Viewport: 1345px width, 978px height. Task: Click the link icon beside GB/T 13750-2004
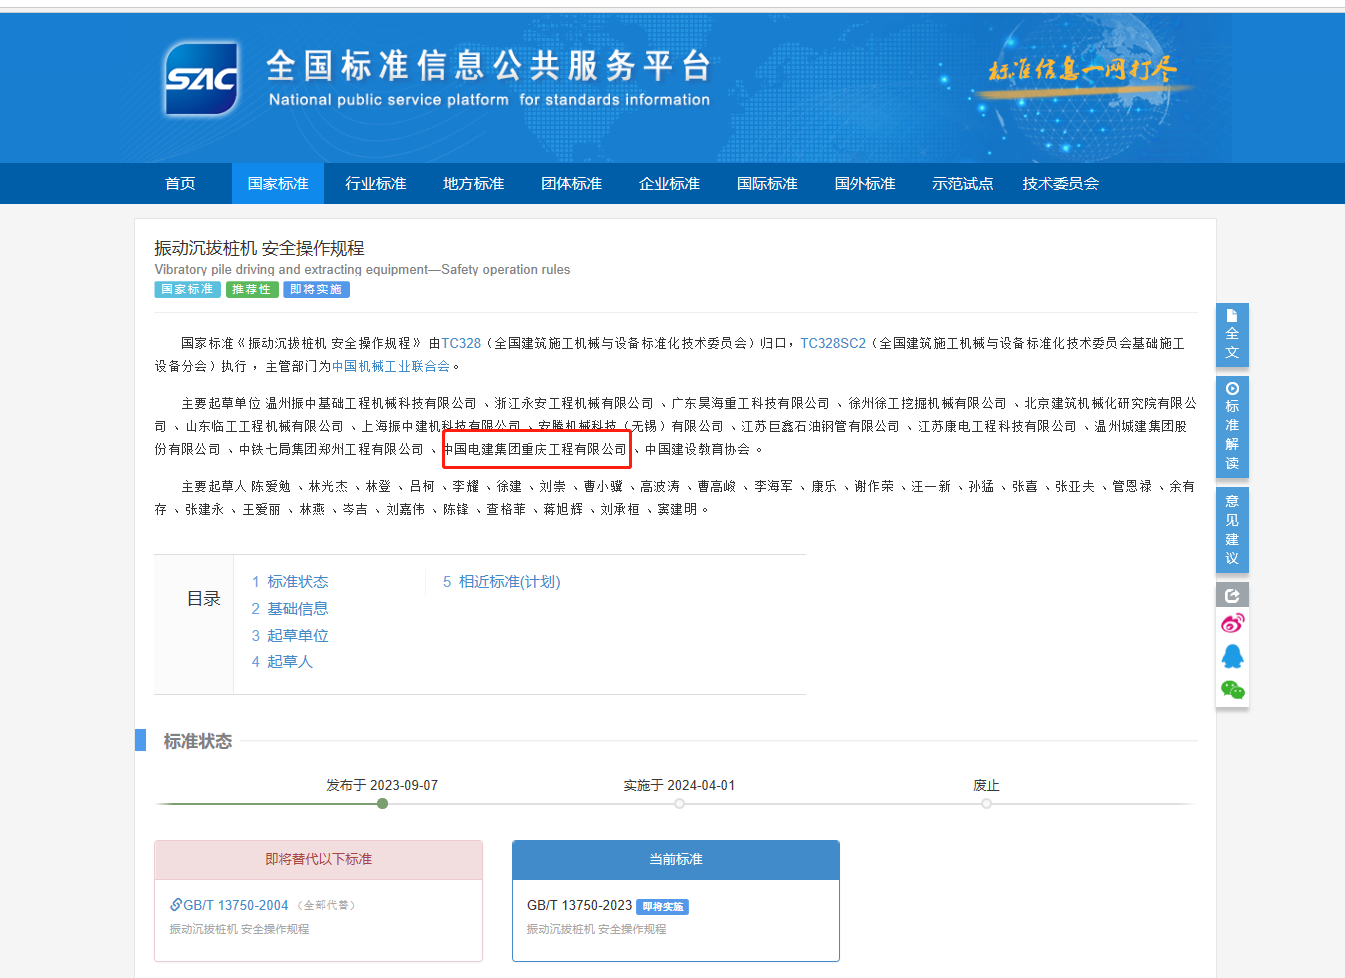(176, 905)
